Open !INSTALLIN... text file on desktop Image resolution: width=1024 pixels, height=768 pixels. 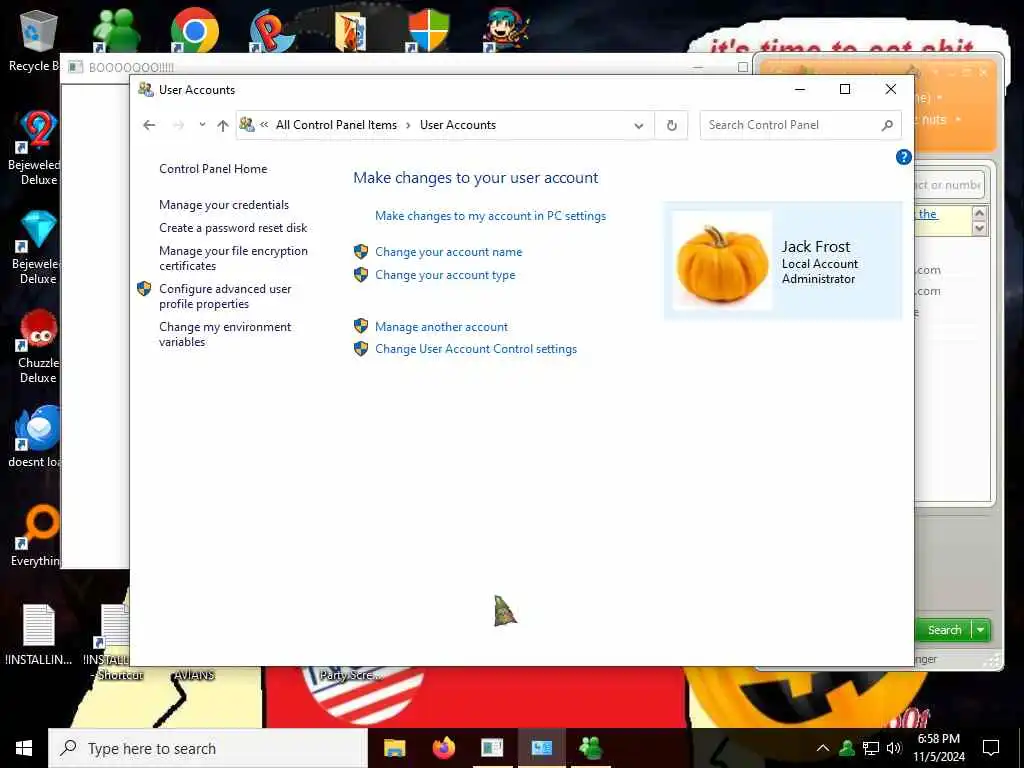[x=38, y=633]
